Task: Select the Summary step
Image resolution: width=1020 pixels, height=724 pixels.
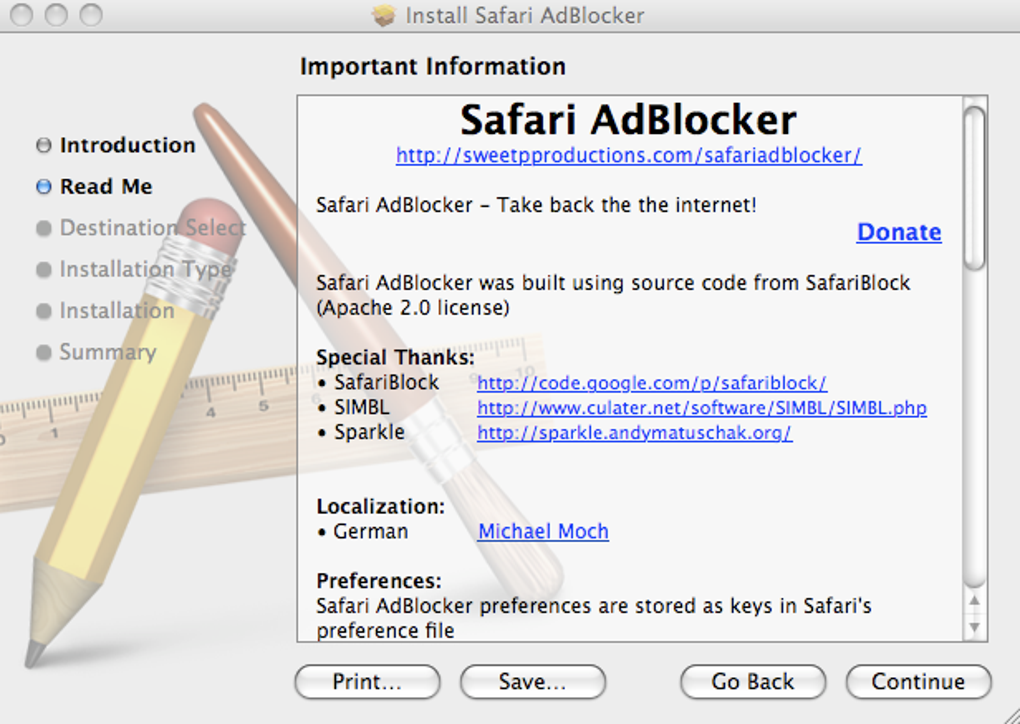Action: pyautogui.click(x=108, y=353)
